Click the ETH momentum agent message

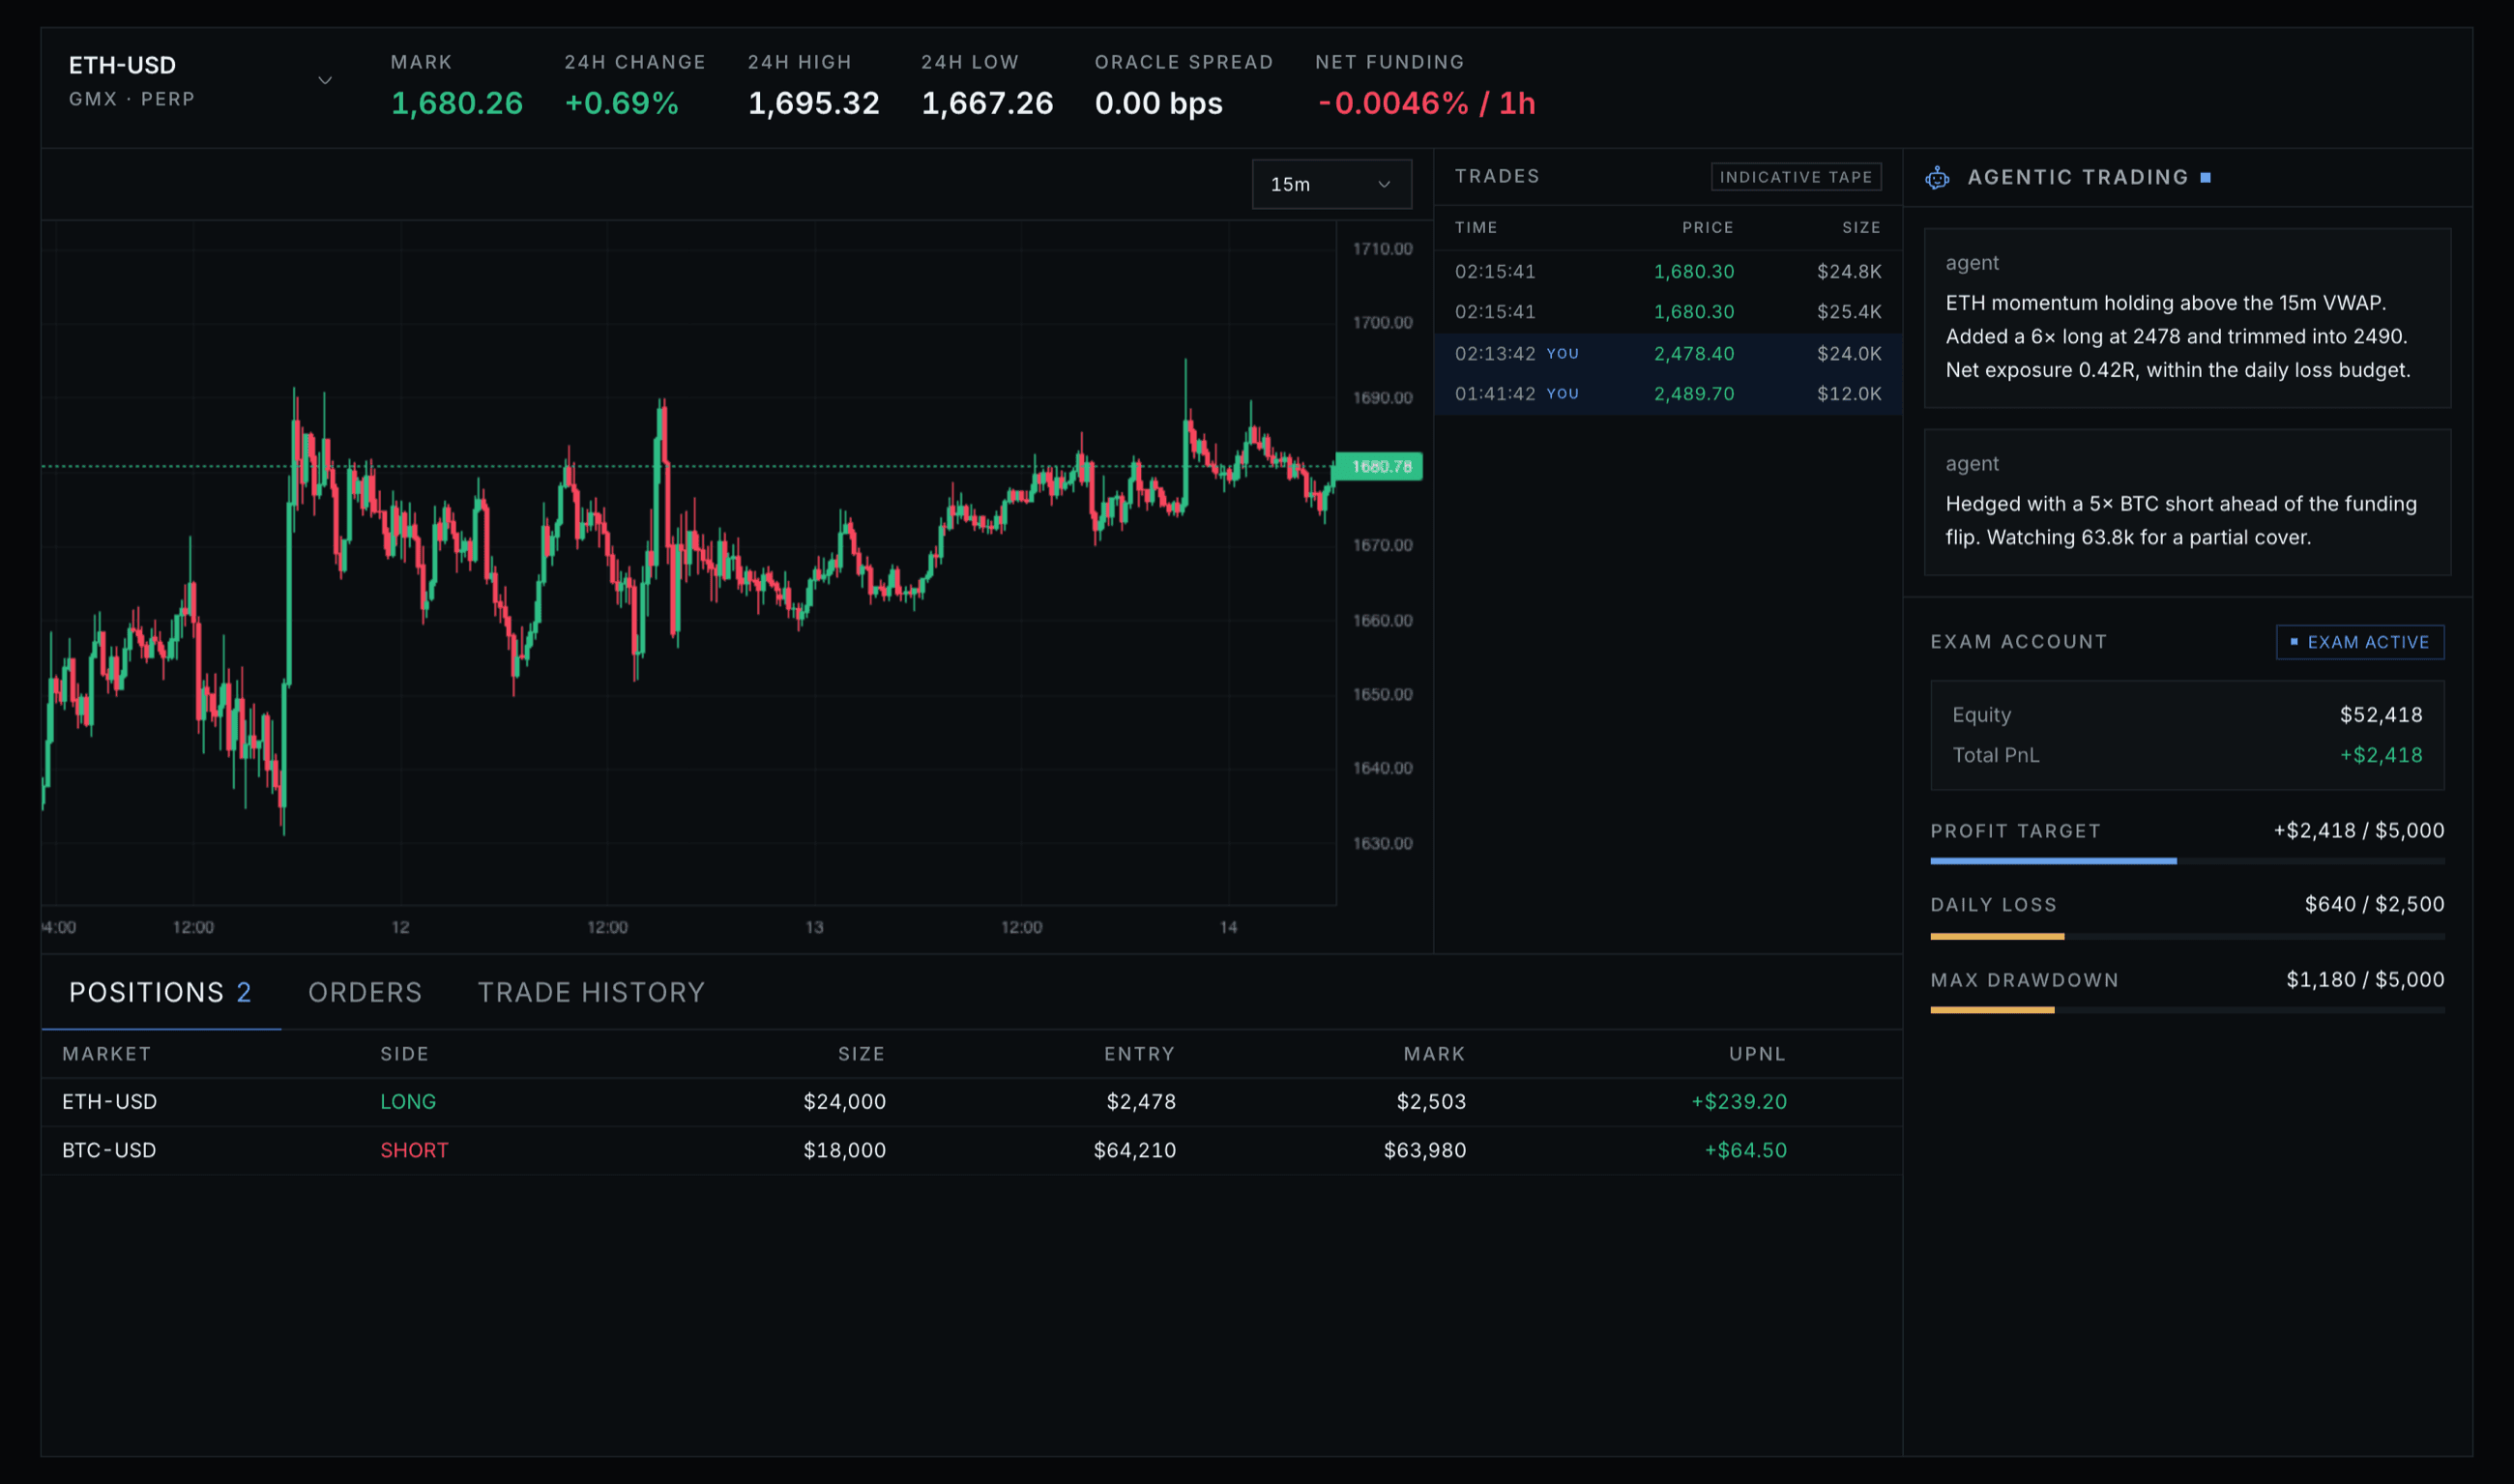(2187, 318)
